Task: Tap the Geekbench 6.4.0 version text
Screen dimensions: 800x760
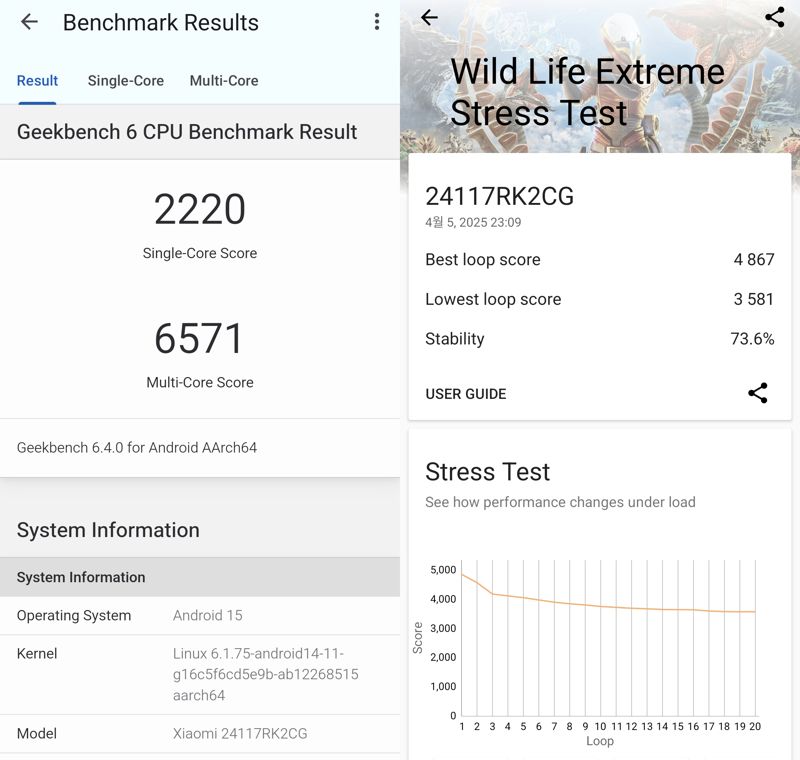Action: pos(137,448)
